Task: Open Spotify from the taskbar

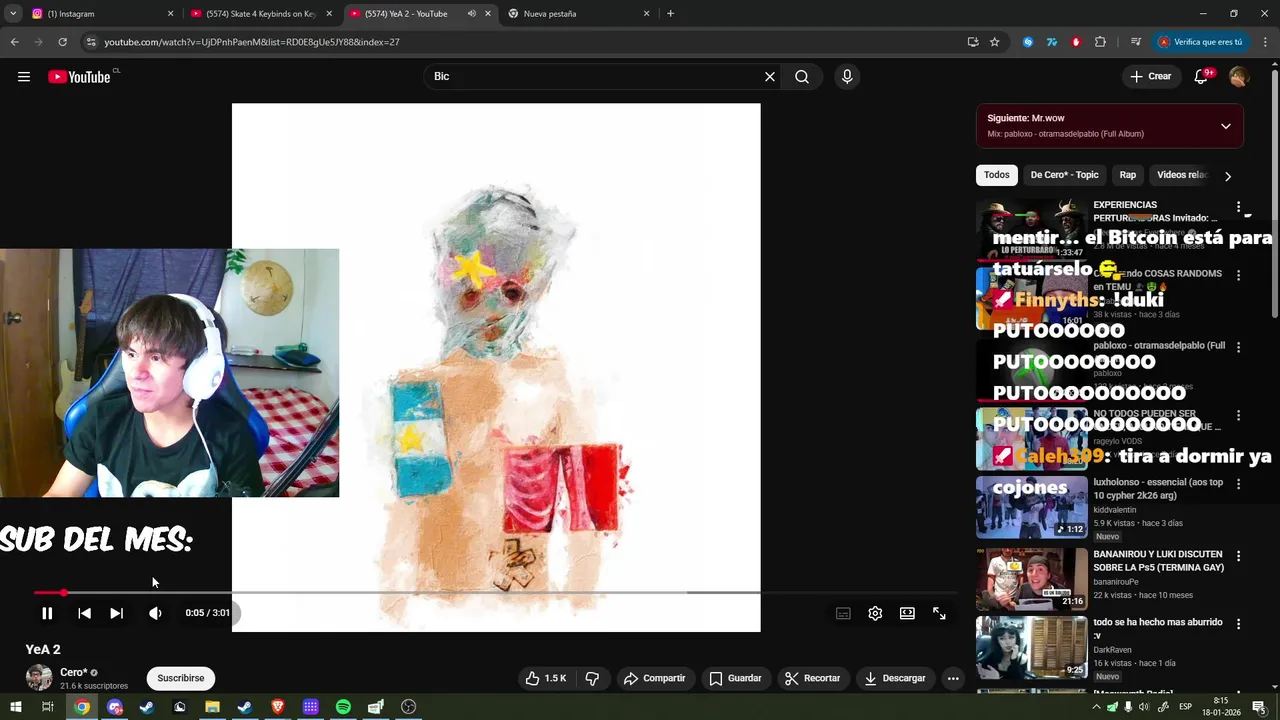Action: pyautogui.click(x=343, y=707)
